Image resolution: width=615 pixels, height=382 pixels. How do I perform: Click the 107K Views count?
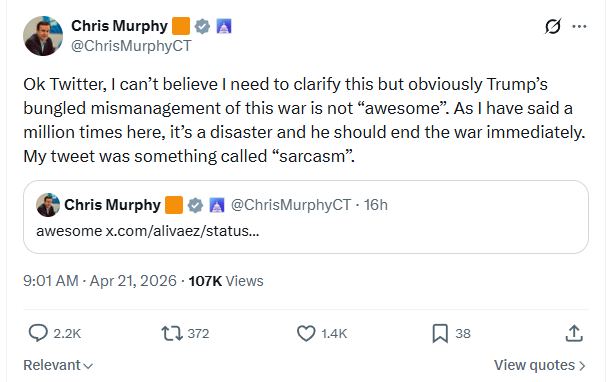point(226,281)
